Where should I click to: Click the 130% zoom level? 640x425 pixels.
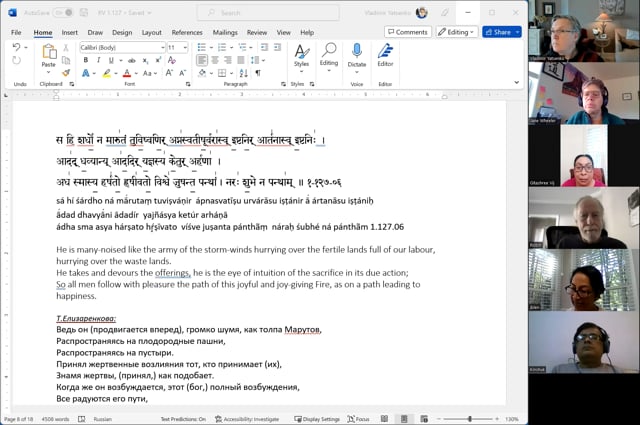point(512,419)
